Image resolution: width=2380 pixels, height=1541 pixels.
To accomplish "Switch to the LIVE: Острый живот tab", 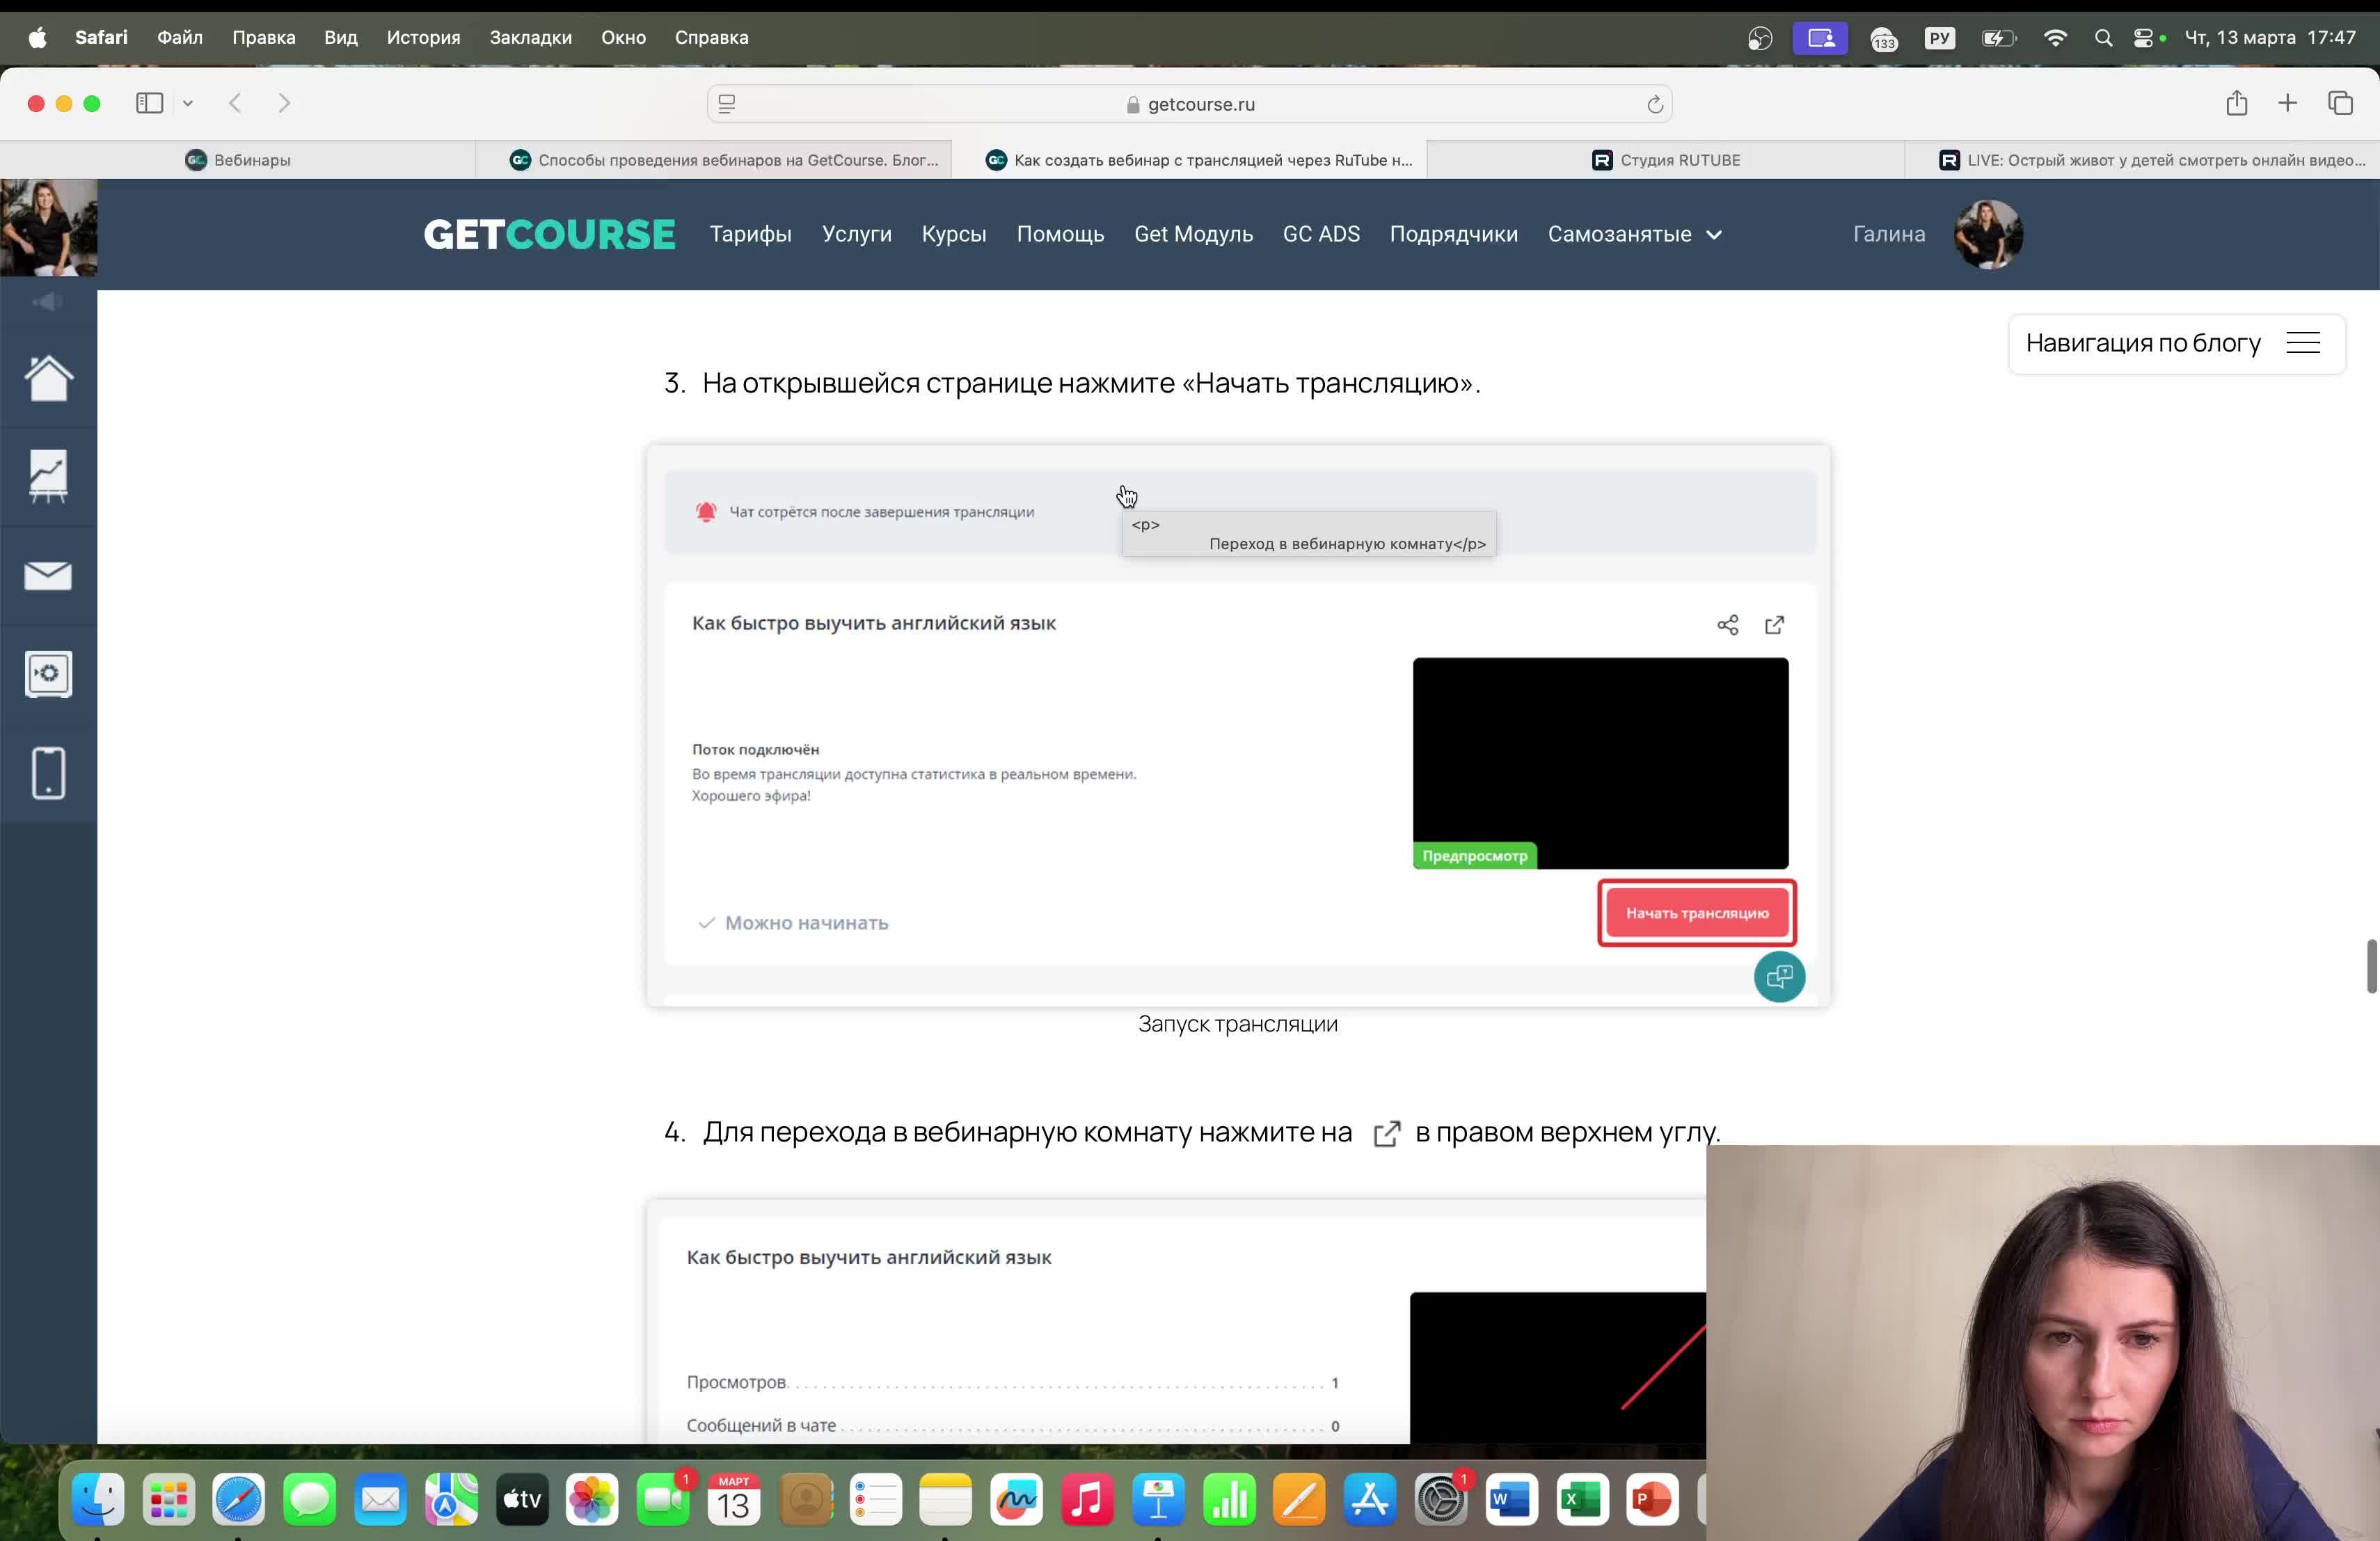I will click(x=2142, y=160).
